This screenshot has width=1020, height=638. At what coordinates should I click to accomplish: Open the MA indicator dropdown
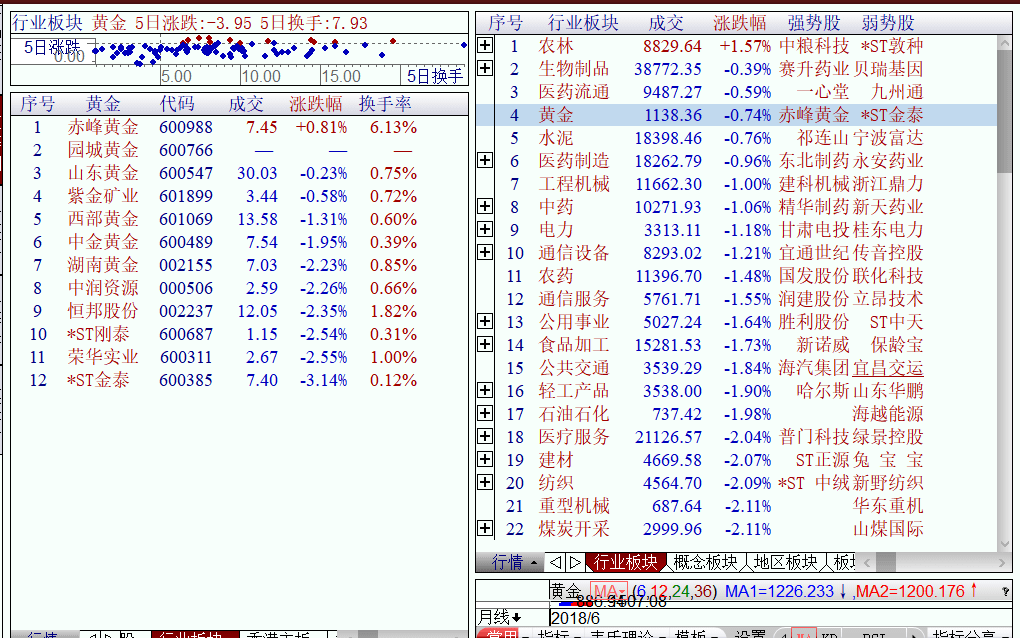click(x=608, y=591)
